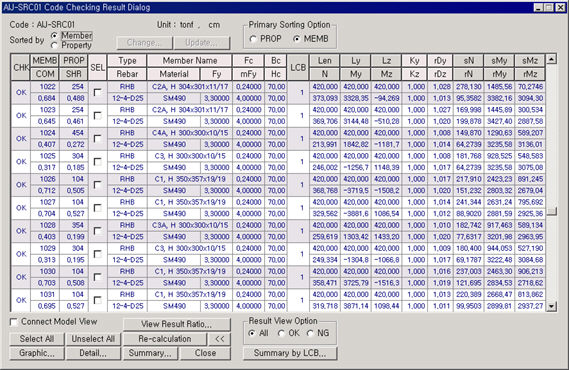This screenshot has width=569, height=370.
Task: Tick SEL checkbox for member 1029
Action: (x=97, y=254)
